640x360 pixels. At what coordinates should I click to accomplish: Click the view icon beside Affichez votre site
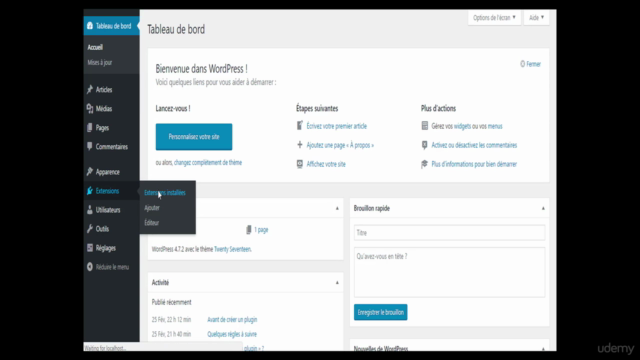300,164
